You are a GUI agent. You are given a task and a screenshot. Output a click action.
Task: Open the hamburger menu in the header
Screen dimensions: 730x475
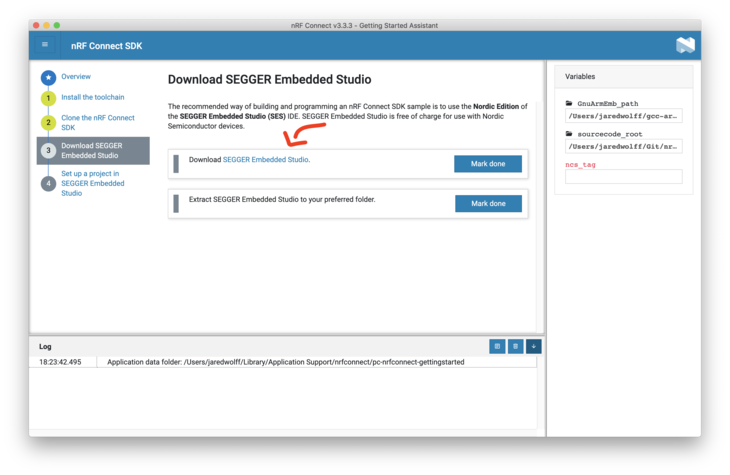point(45,45)
